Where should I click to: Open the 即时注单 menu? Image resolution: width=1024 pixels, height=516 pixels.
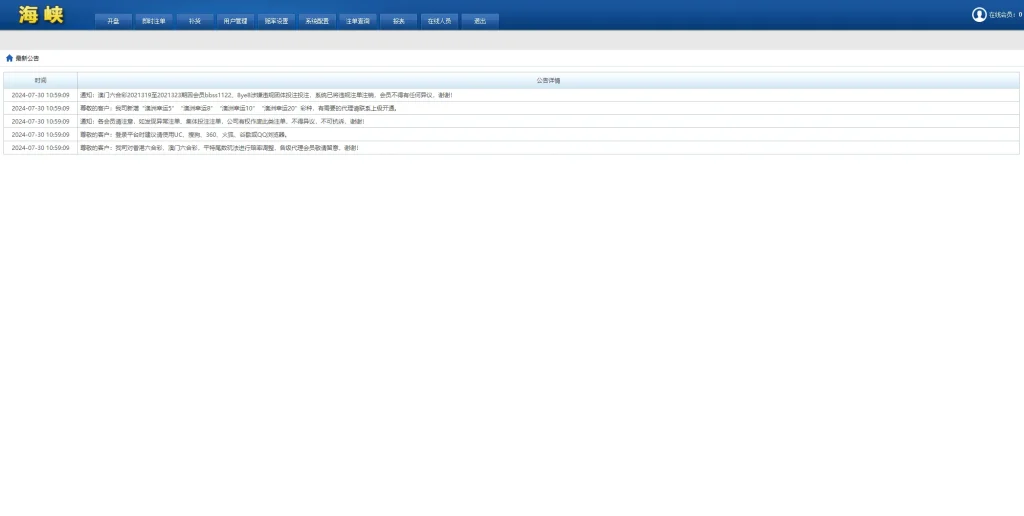(154, 21)
